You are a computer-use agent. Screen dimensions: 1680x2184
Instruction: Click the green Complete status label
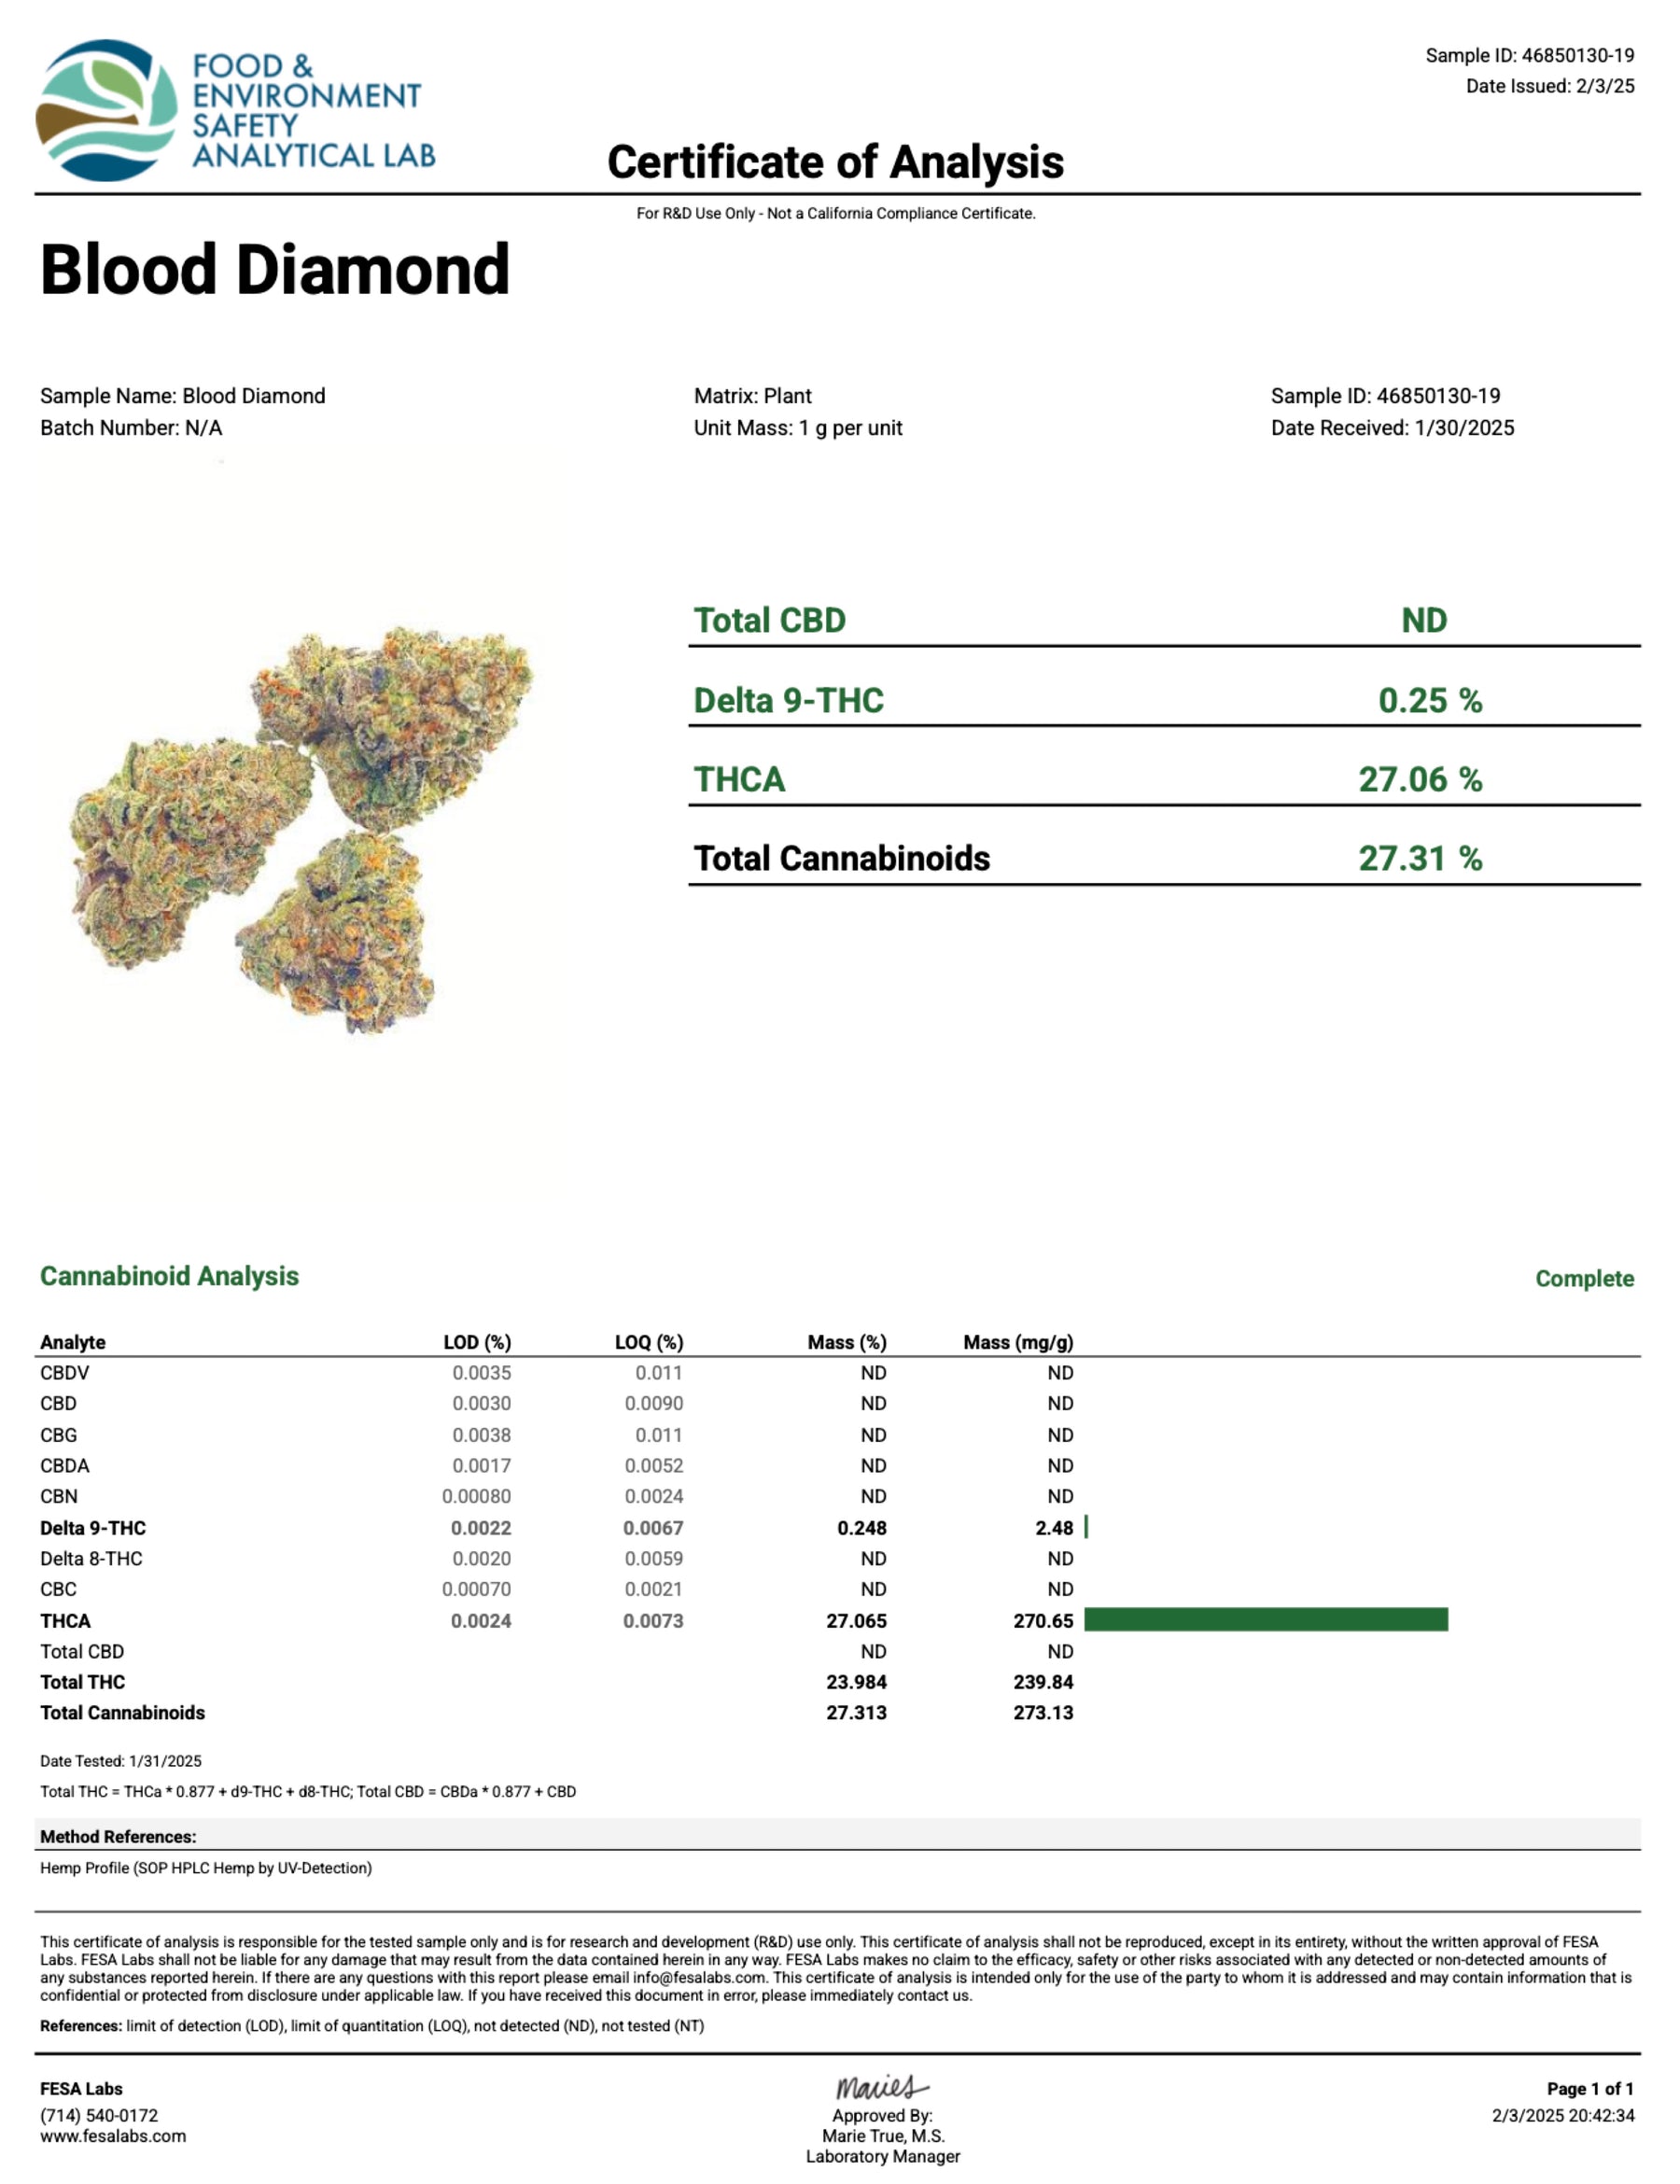1584,1278
